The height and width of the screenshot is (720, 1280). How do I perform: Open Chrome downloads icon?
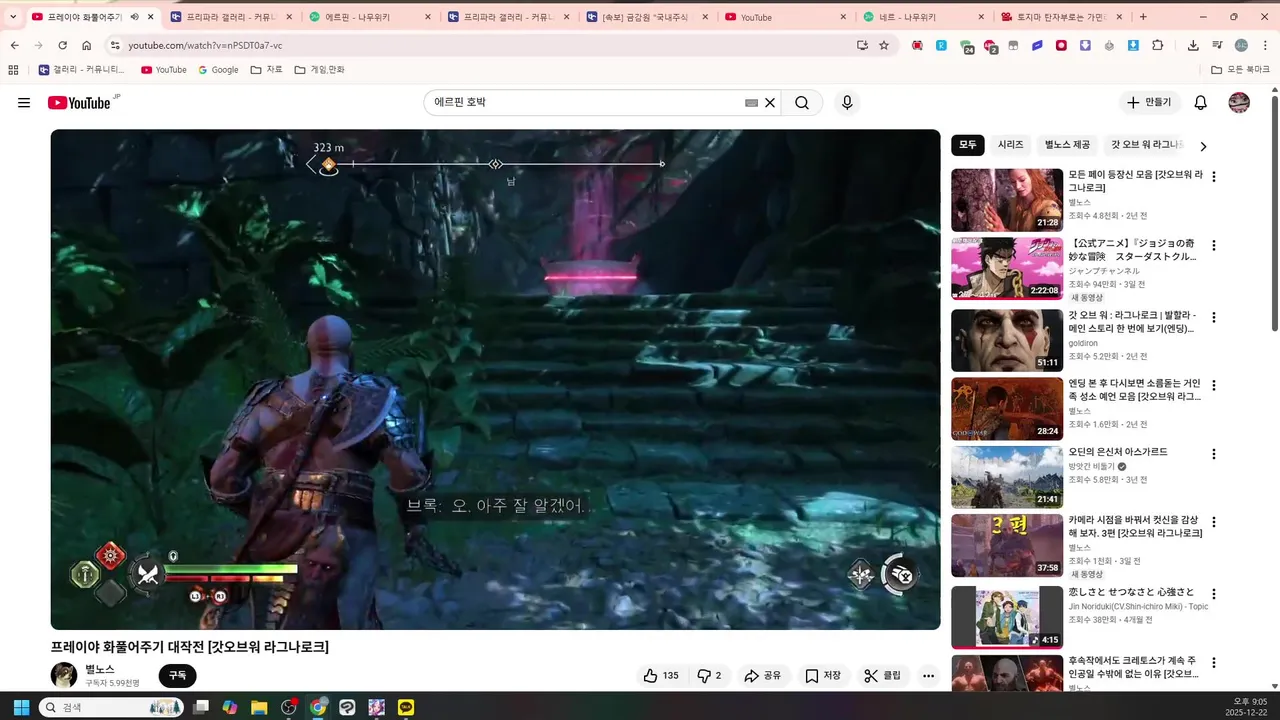[1193, 45]
